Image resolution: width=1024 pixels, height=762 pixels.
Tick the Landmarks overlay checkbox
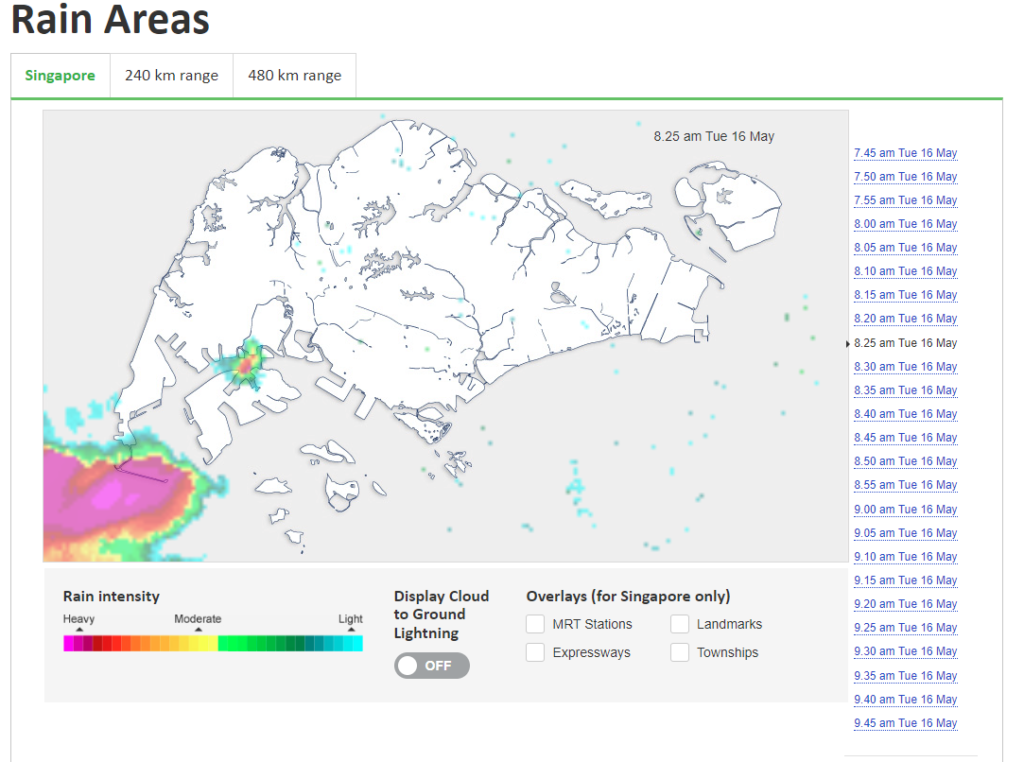(x=680, y=624)
